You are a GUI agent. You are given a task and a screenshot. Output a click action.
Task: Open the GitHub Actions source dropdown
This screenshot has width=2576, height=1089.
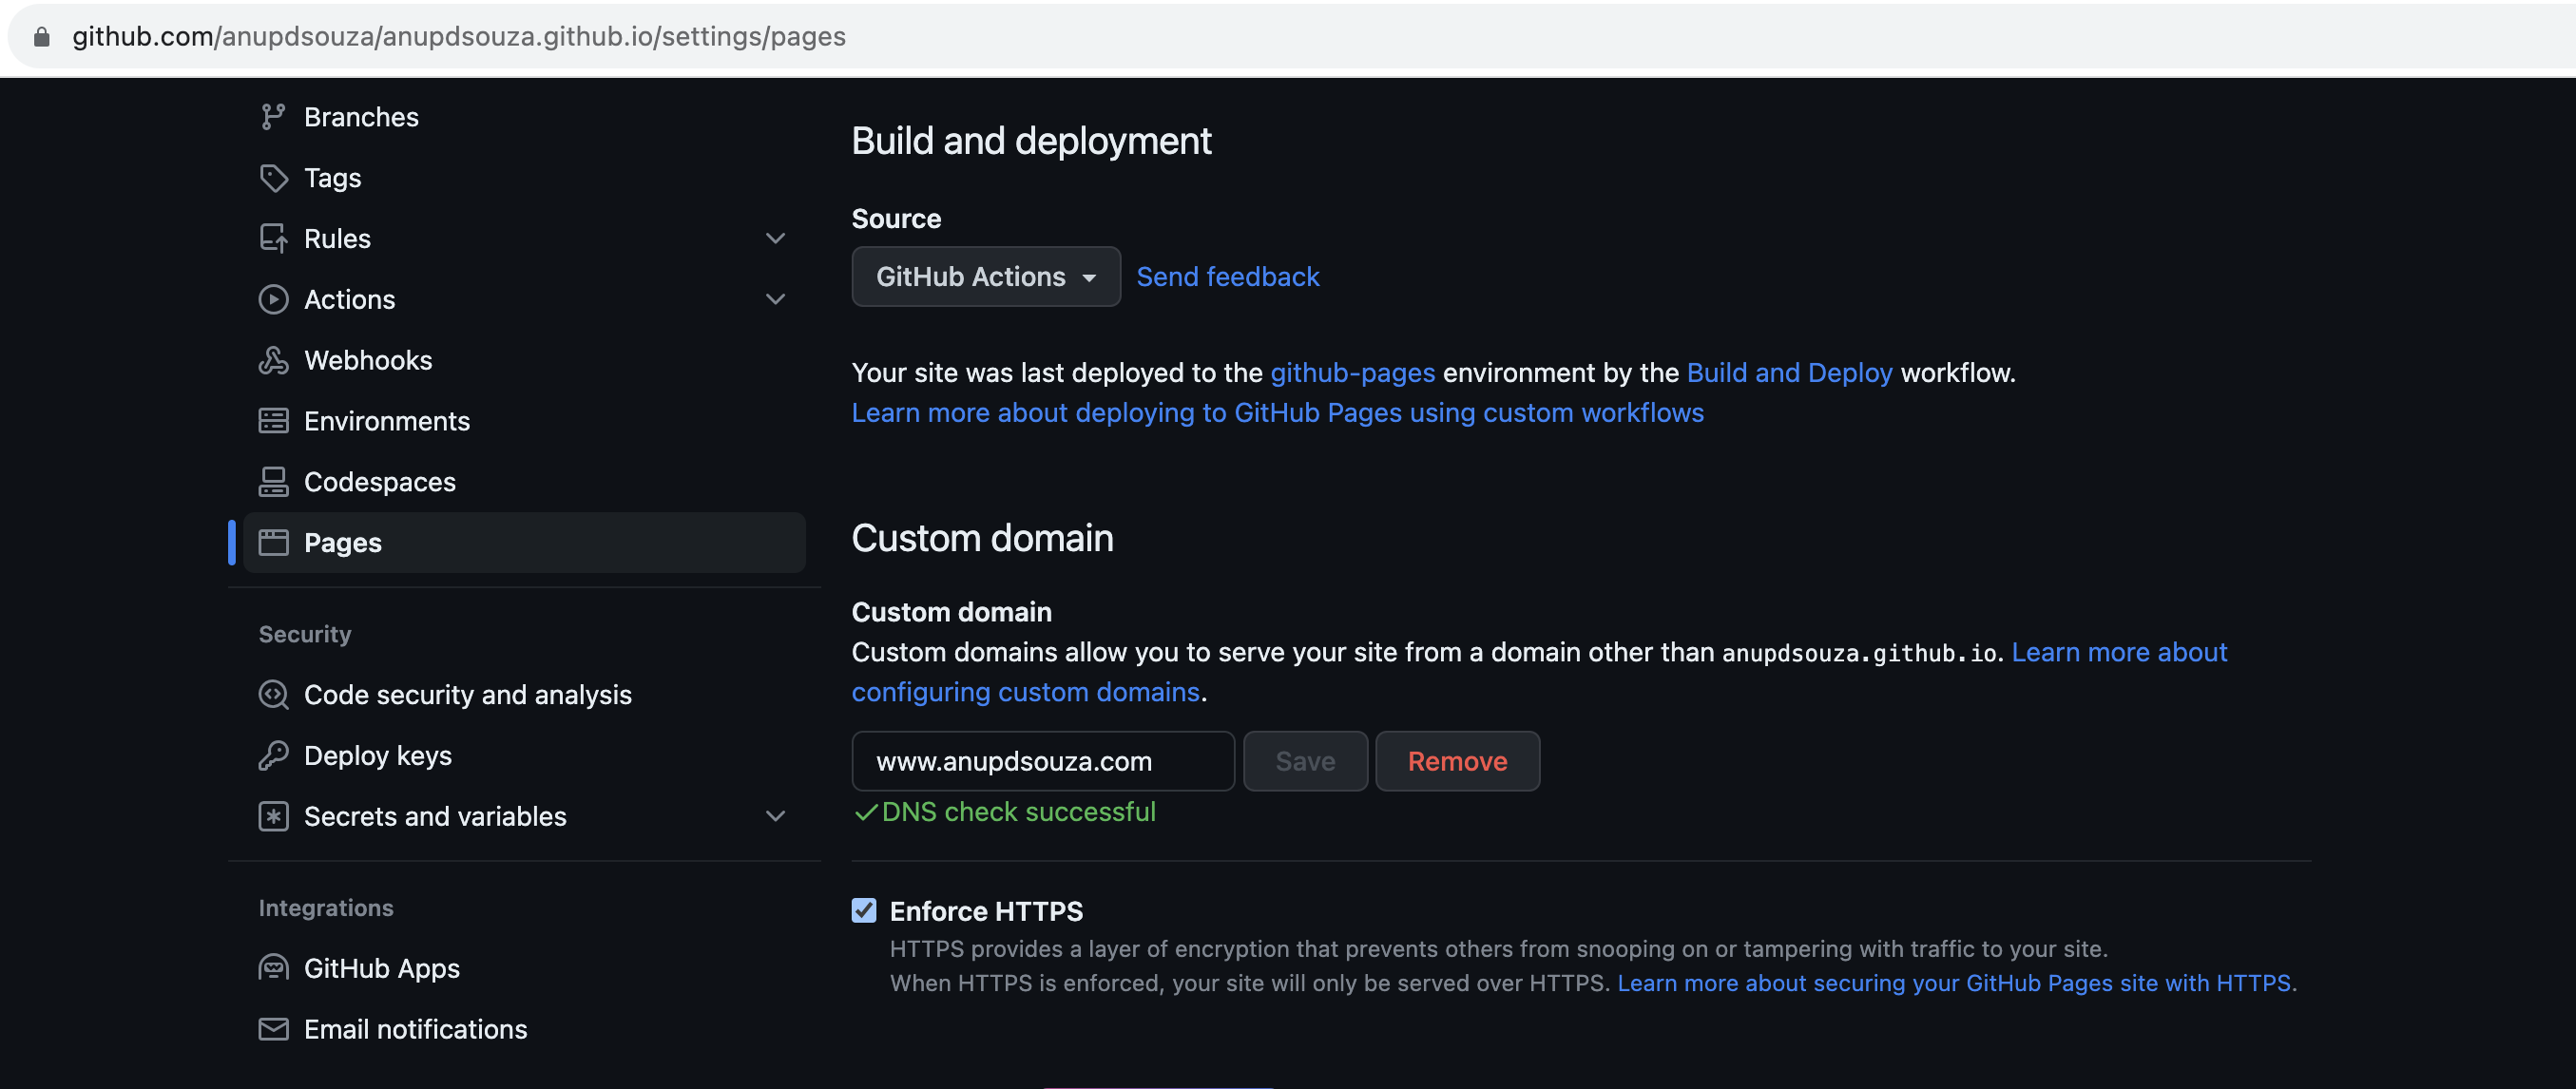click(985, 277)
